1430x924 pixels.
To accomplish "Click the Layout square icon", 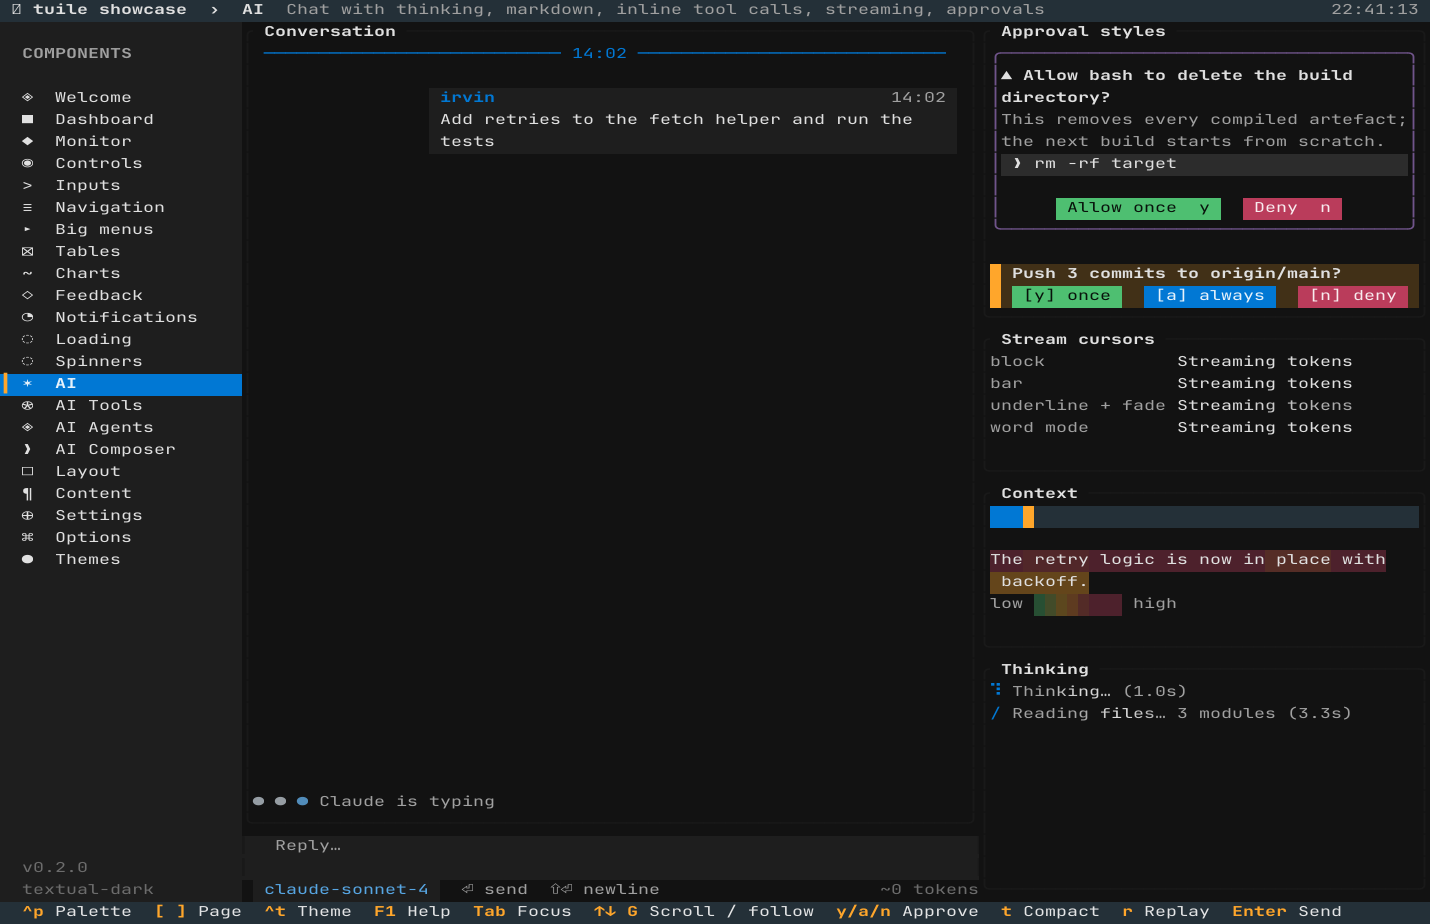I will pyautogui.click(x=27, y=471).
